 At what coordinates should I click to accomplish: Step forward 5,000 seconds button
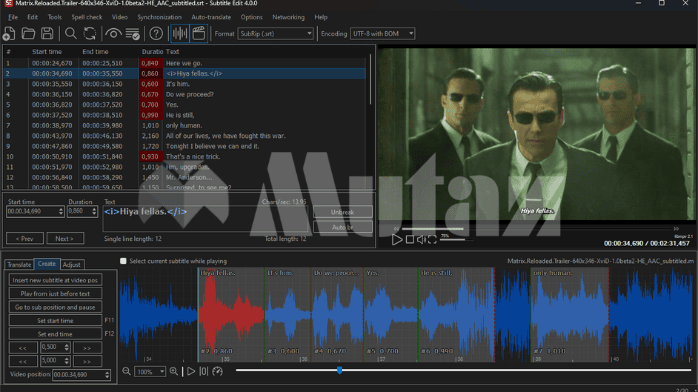87,361
